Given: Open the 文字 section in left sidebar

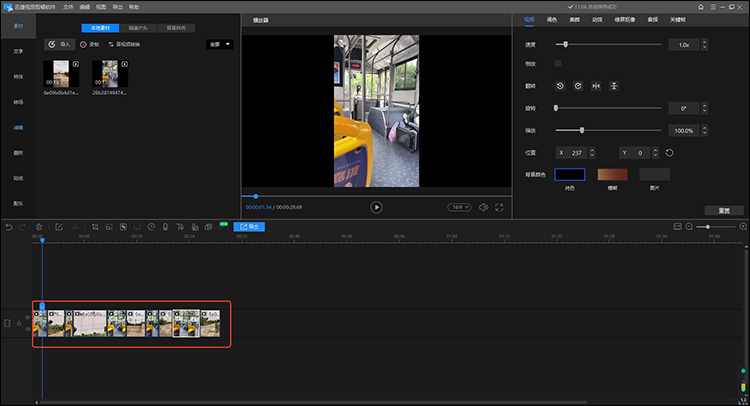Looking at the screenshot, I should 18,51.
